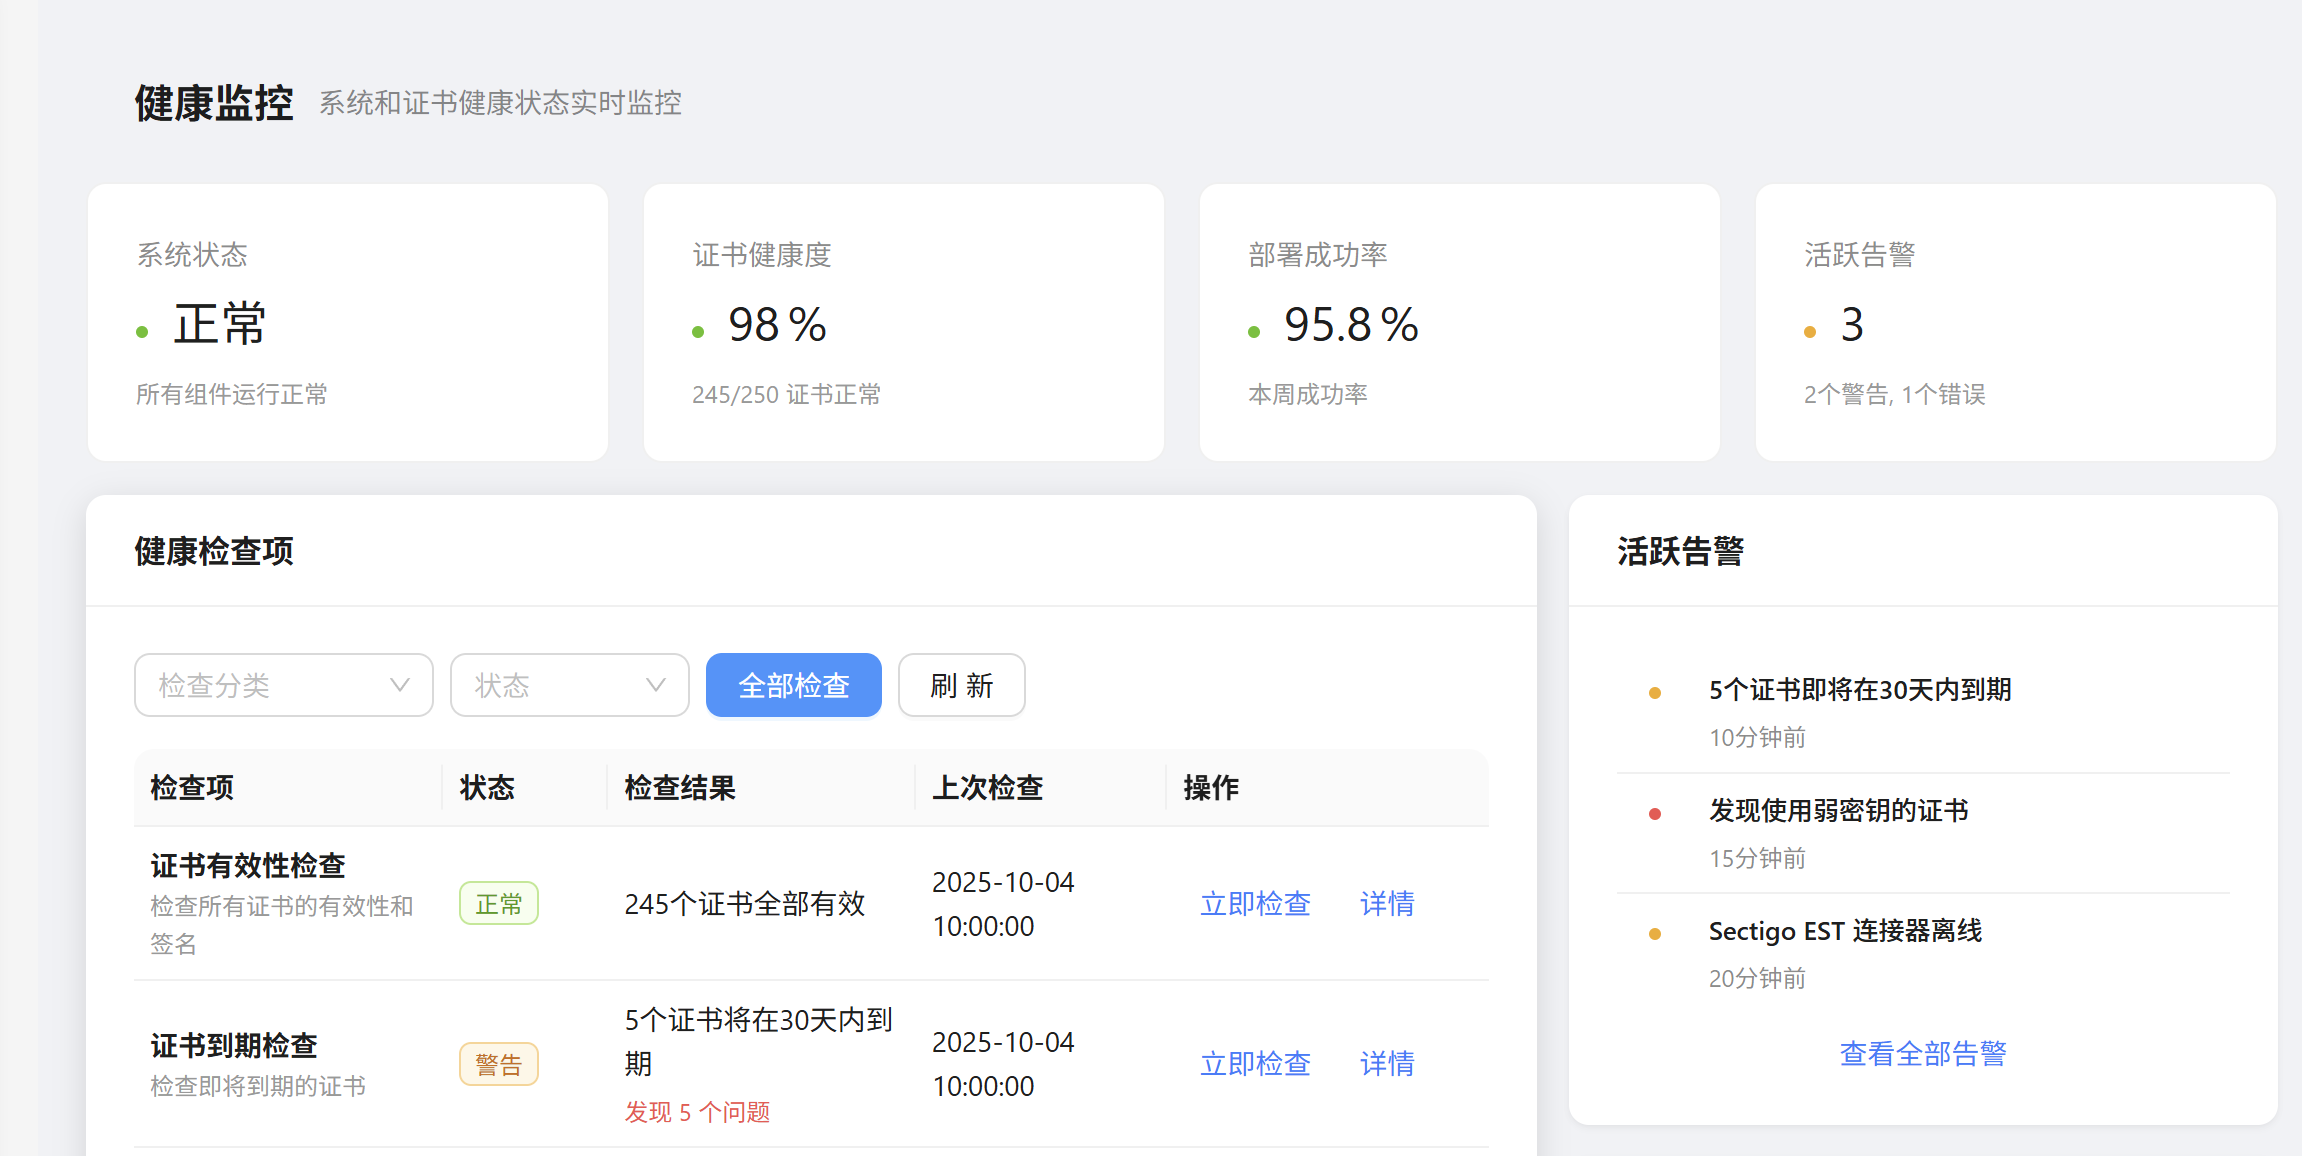Click the chevron arrow in 检查分类 select
The width and height of the screenshot is (2302, 1156).
(x=399, y=685)
